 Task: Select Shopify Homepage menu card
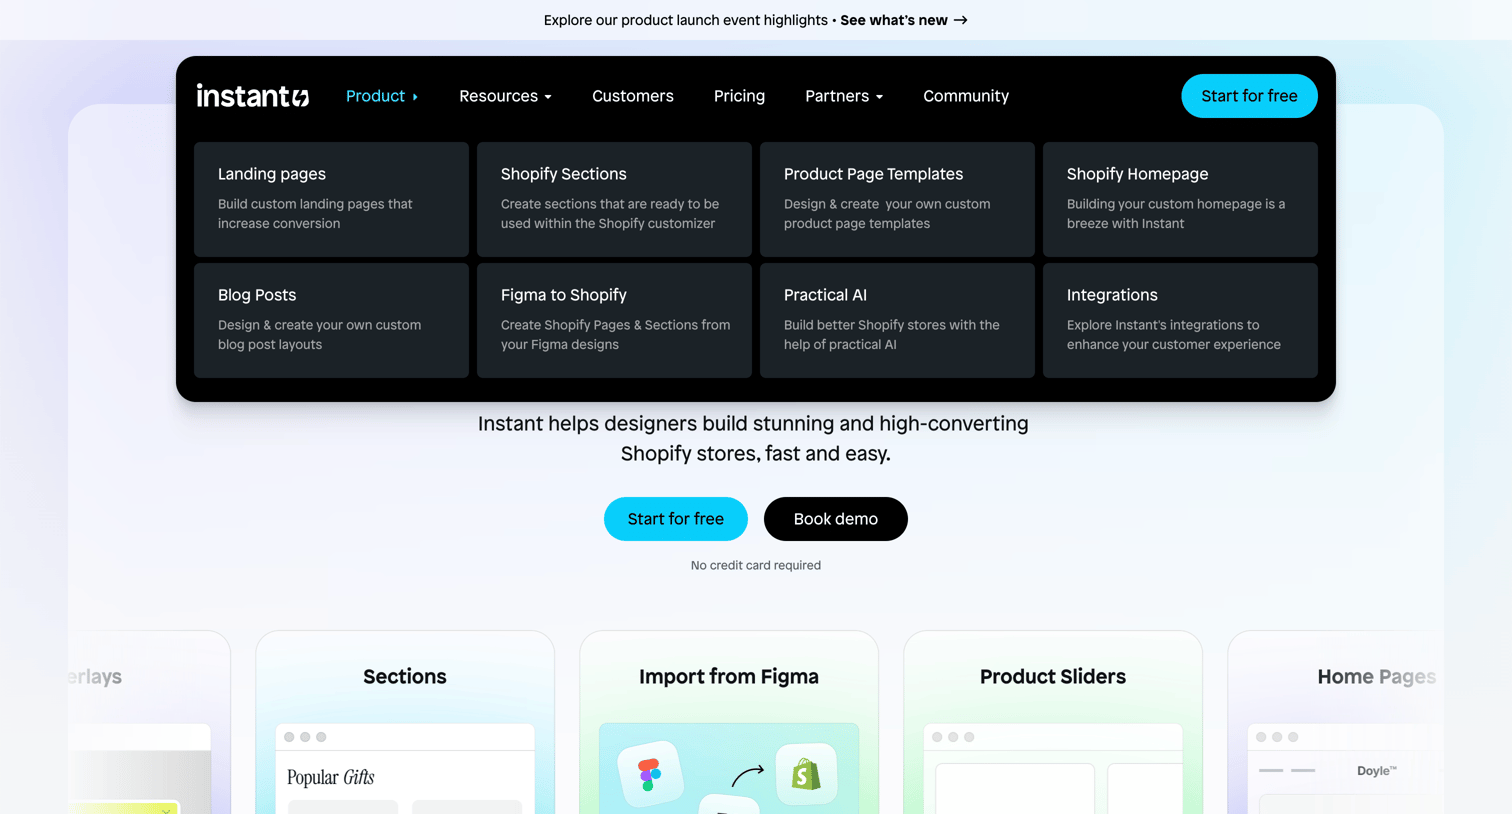1180,199
